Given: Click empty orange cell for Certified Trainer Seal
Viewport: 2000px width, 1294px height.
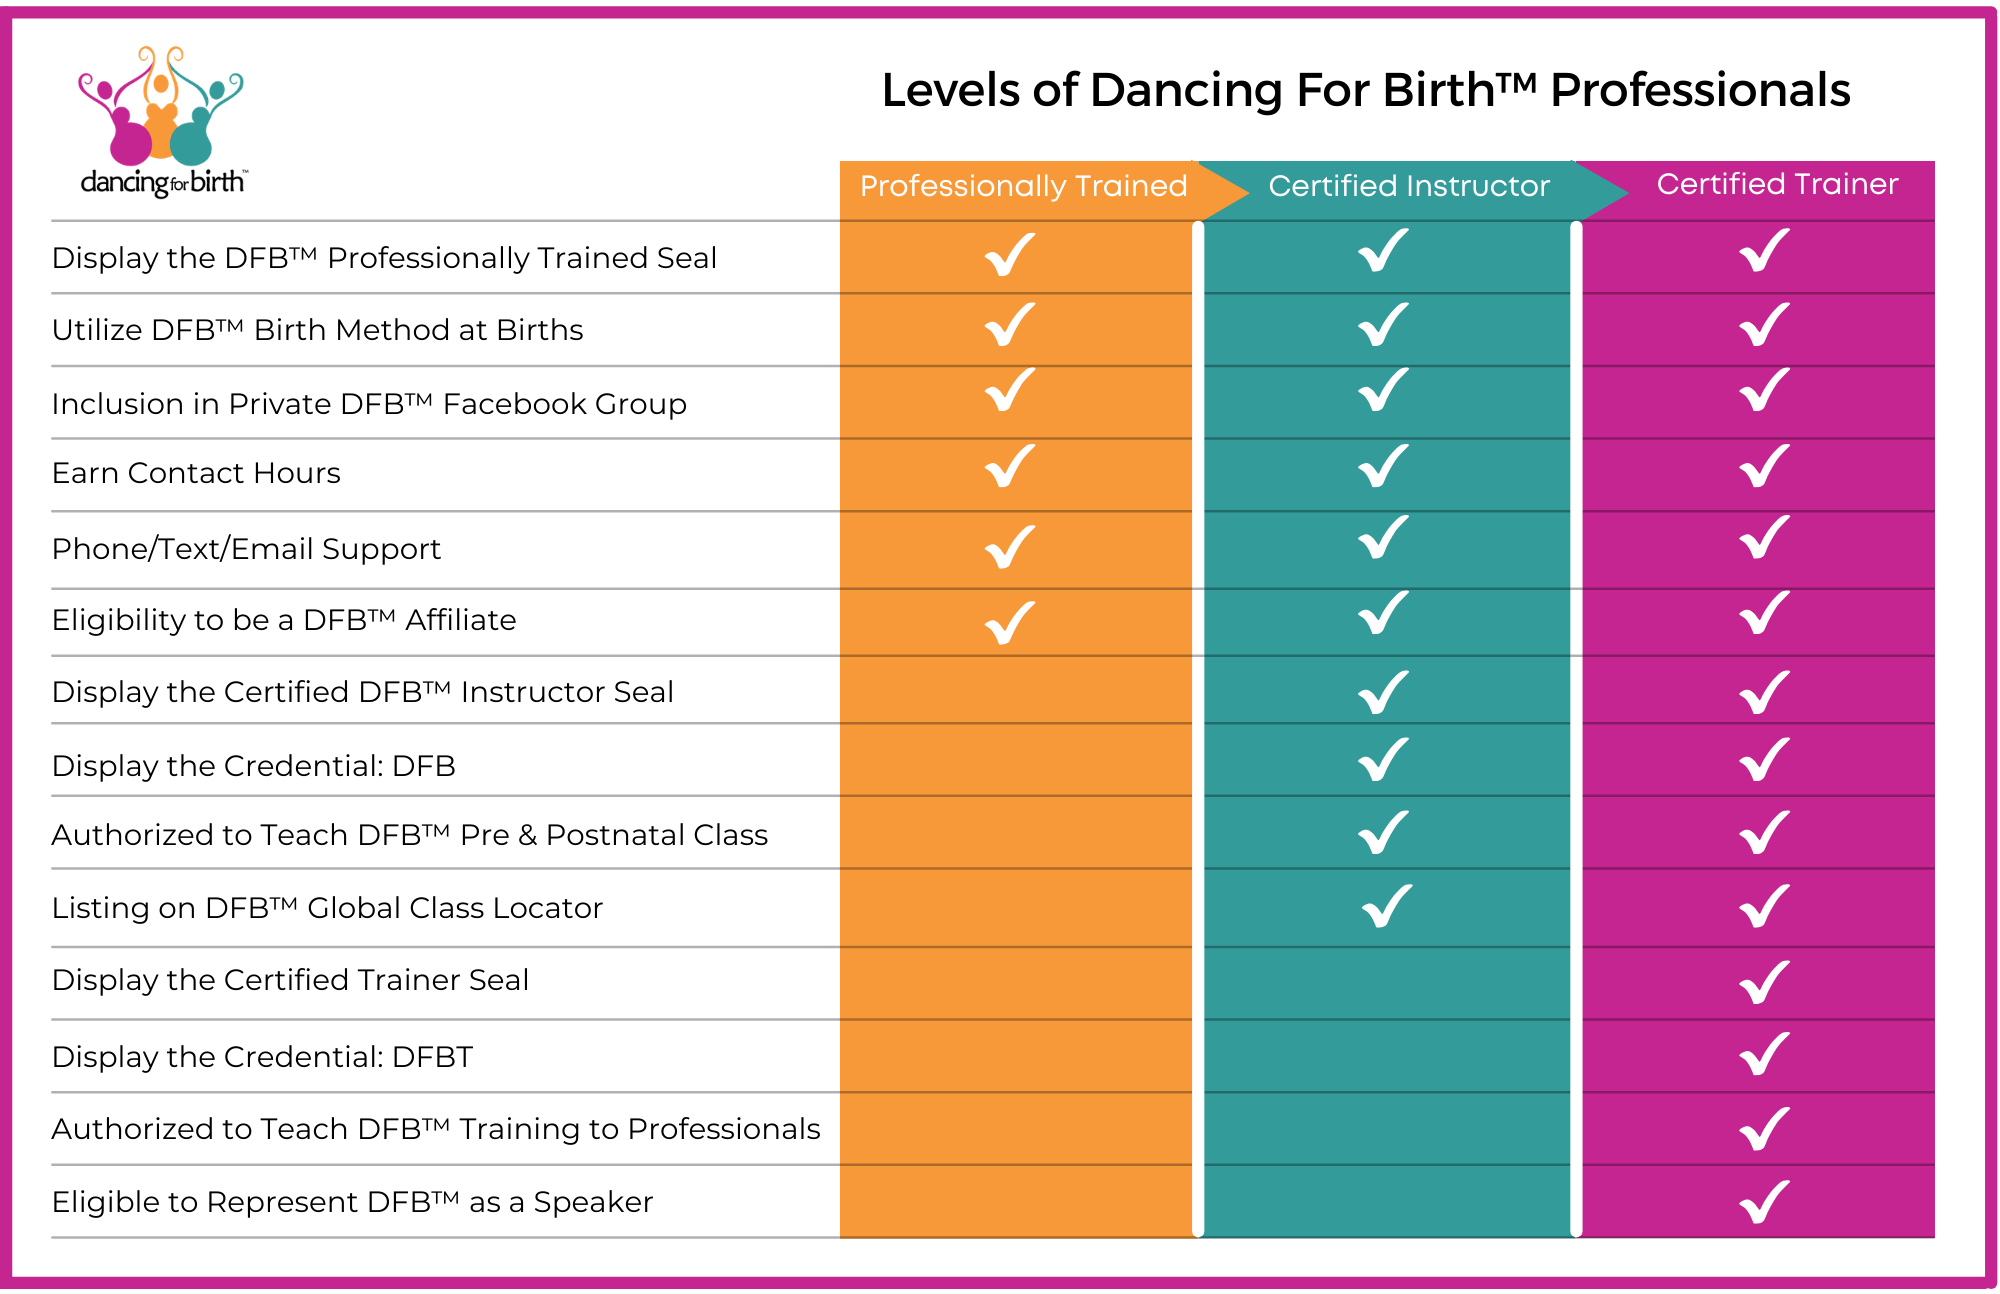Looking at the screenshot, I should [x=1016, y=982].
